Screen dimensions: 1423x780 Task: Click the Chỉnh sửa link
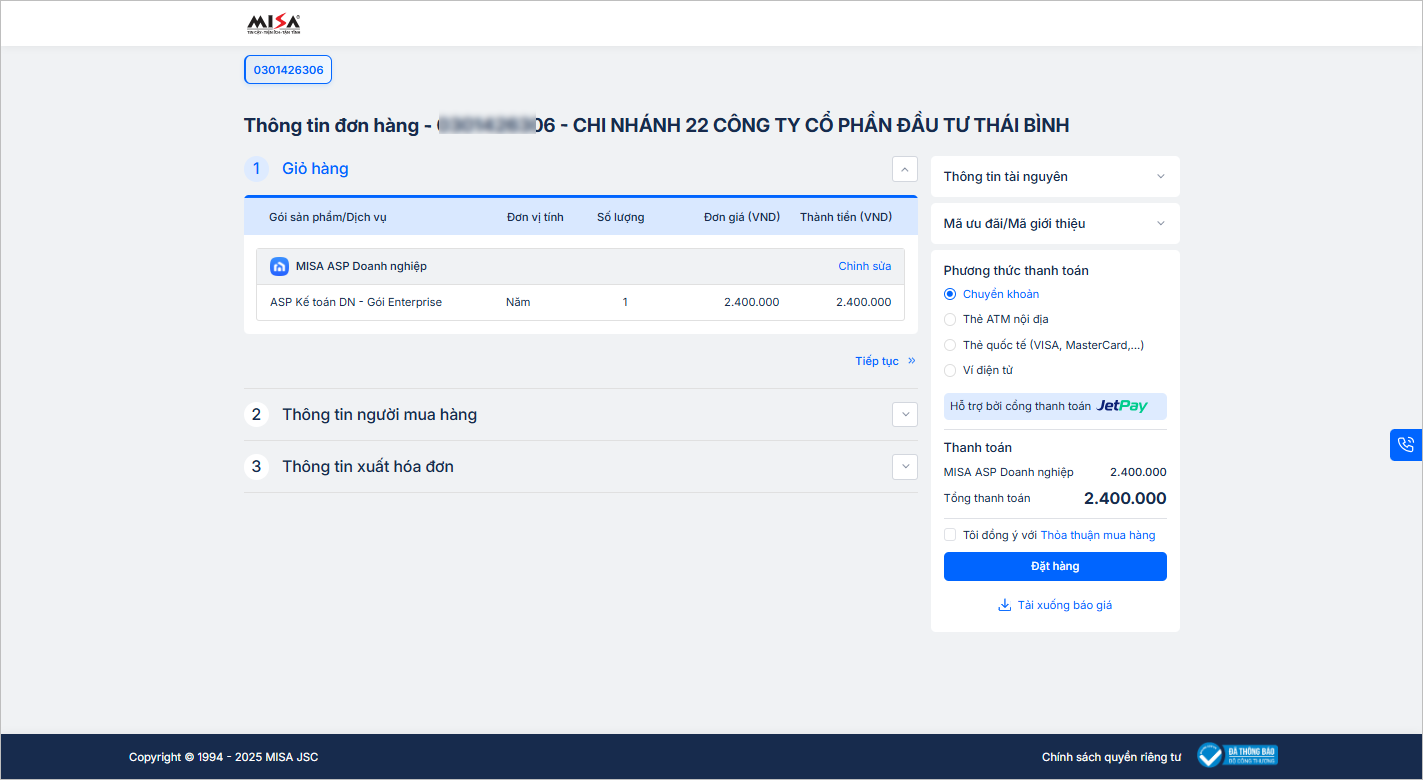tap(864, 266)
